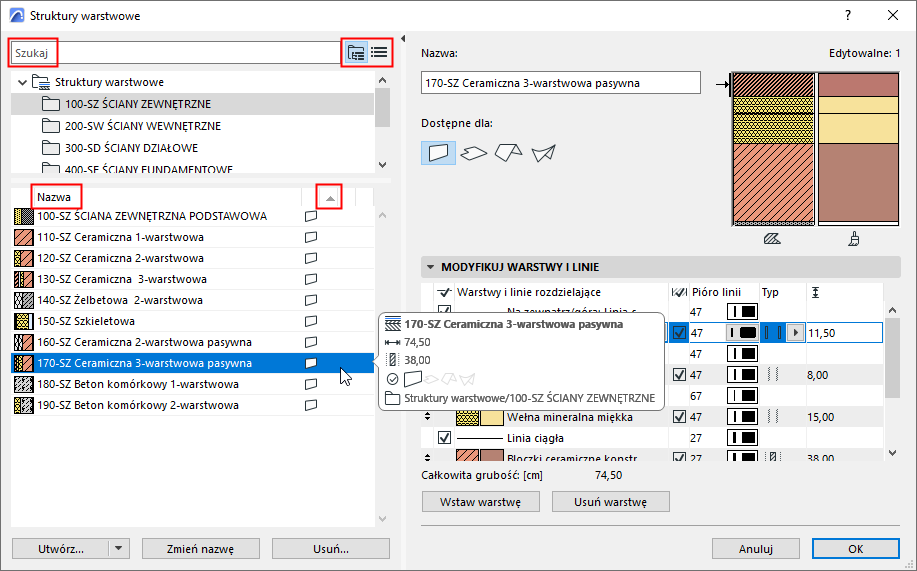Click the Zmień nazwę button
This screenshot has width=917, height=571.
[x=201, y=549]
